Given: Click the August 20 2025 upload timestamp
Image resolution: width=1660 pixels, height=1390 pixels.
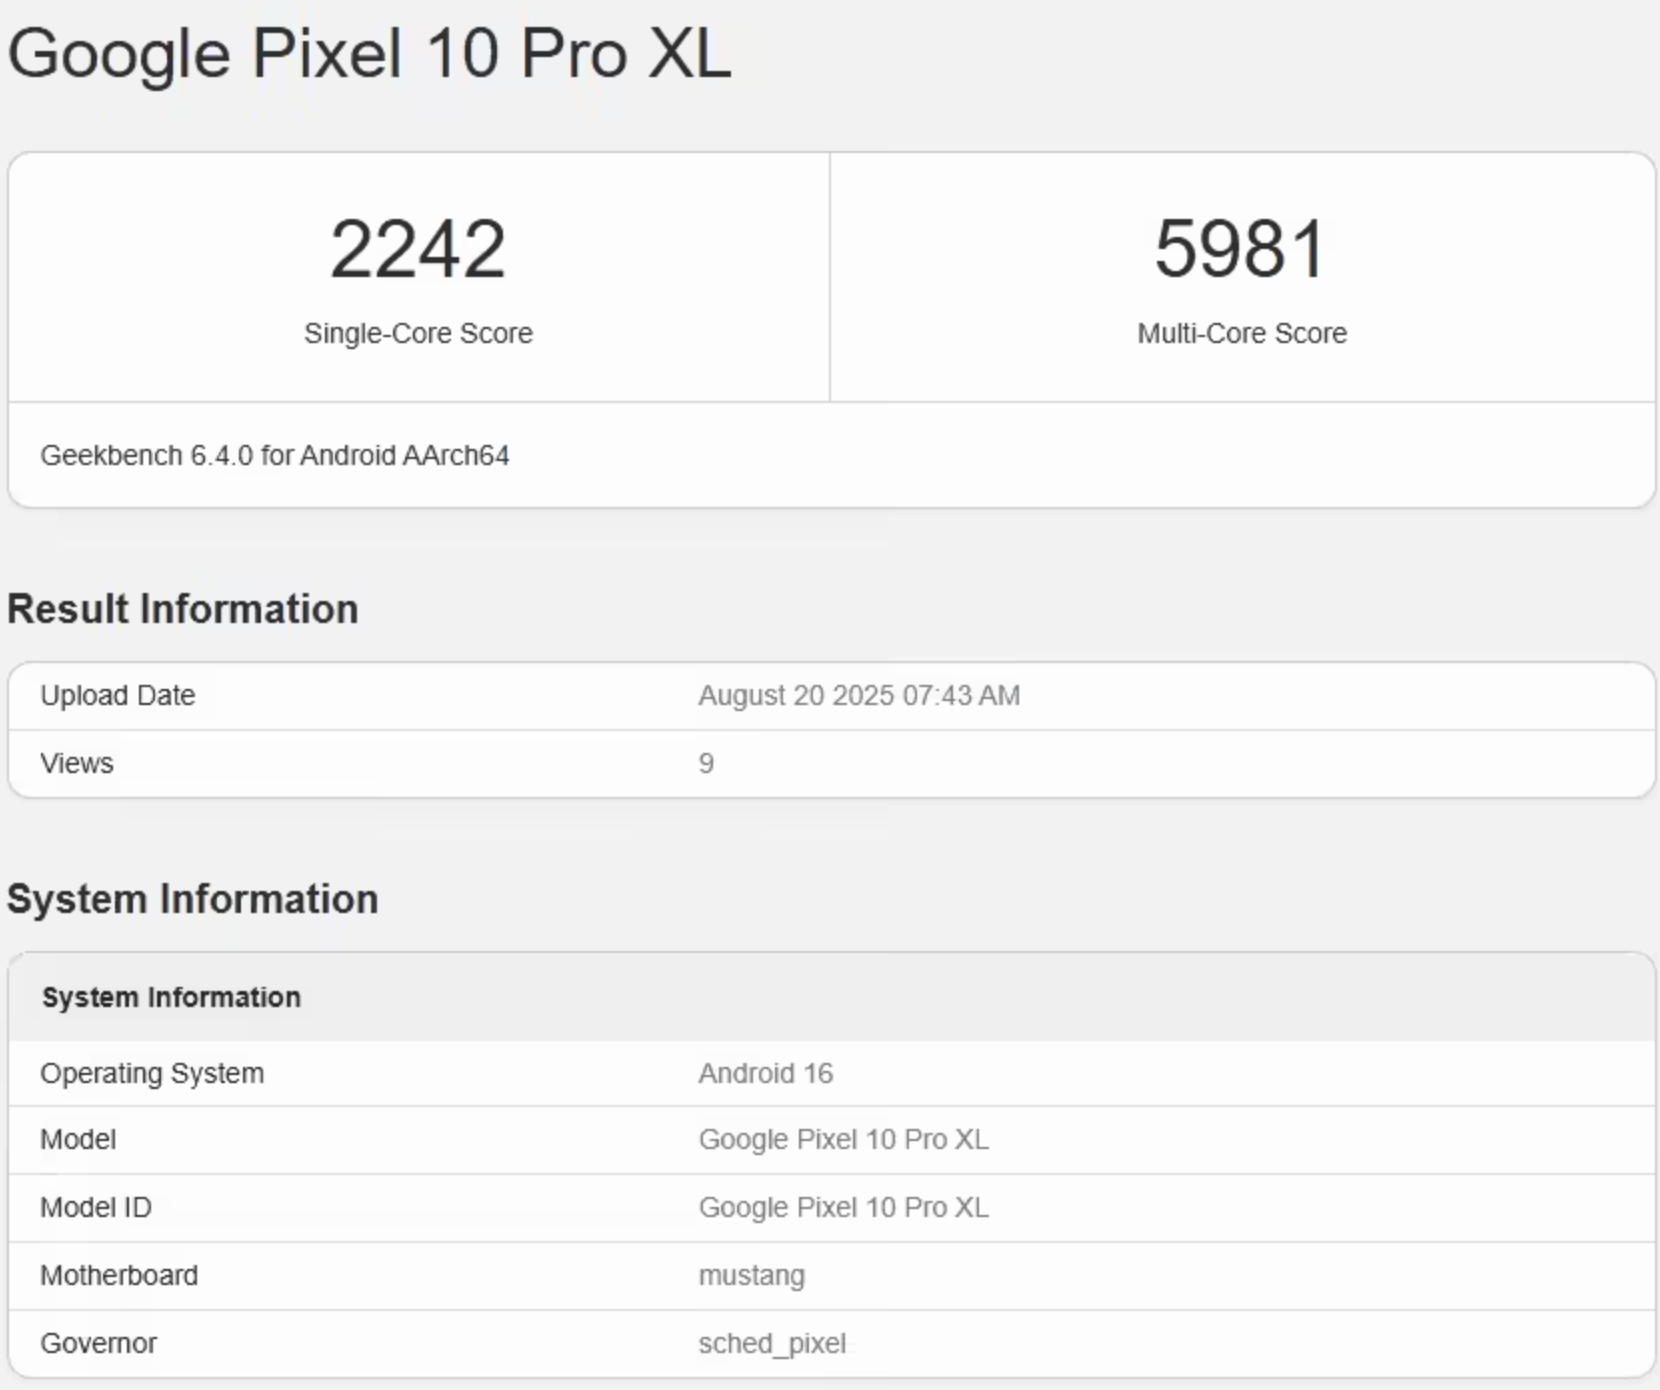Looking at the screenshot, I should (858, 695).
